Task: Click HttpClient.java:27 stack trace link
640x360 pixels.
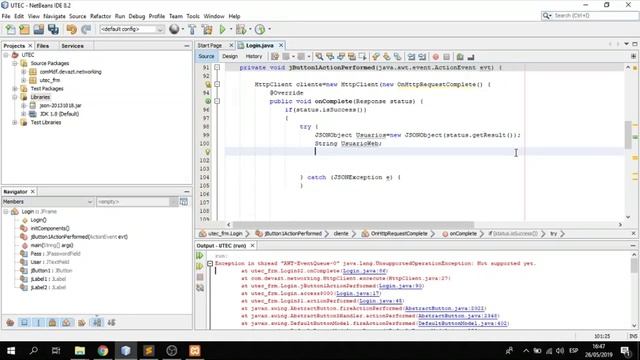Action: click(x=418, y=278)
